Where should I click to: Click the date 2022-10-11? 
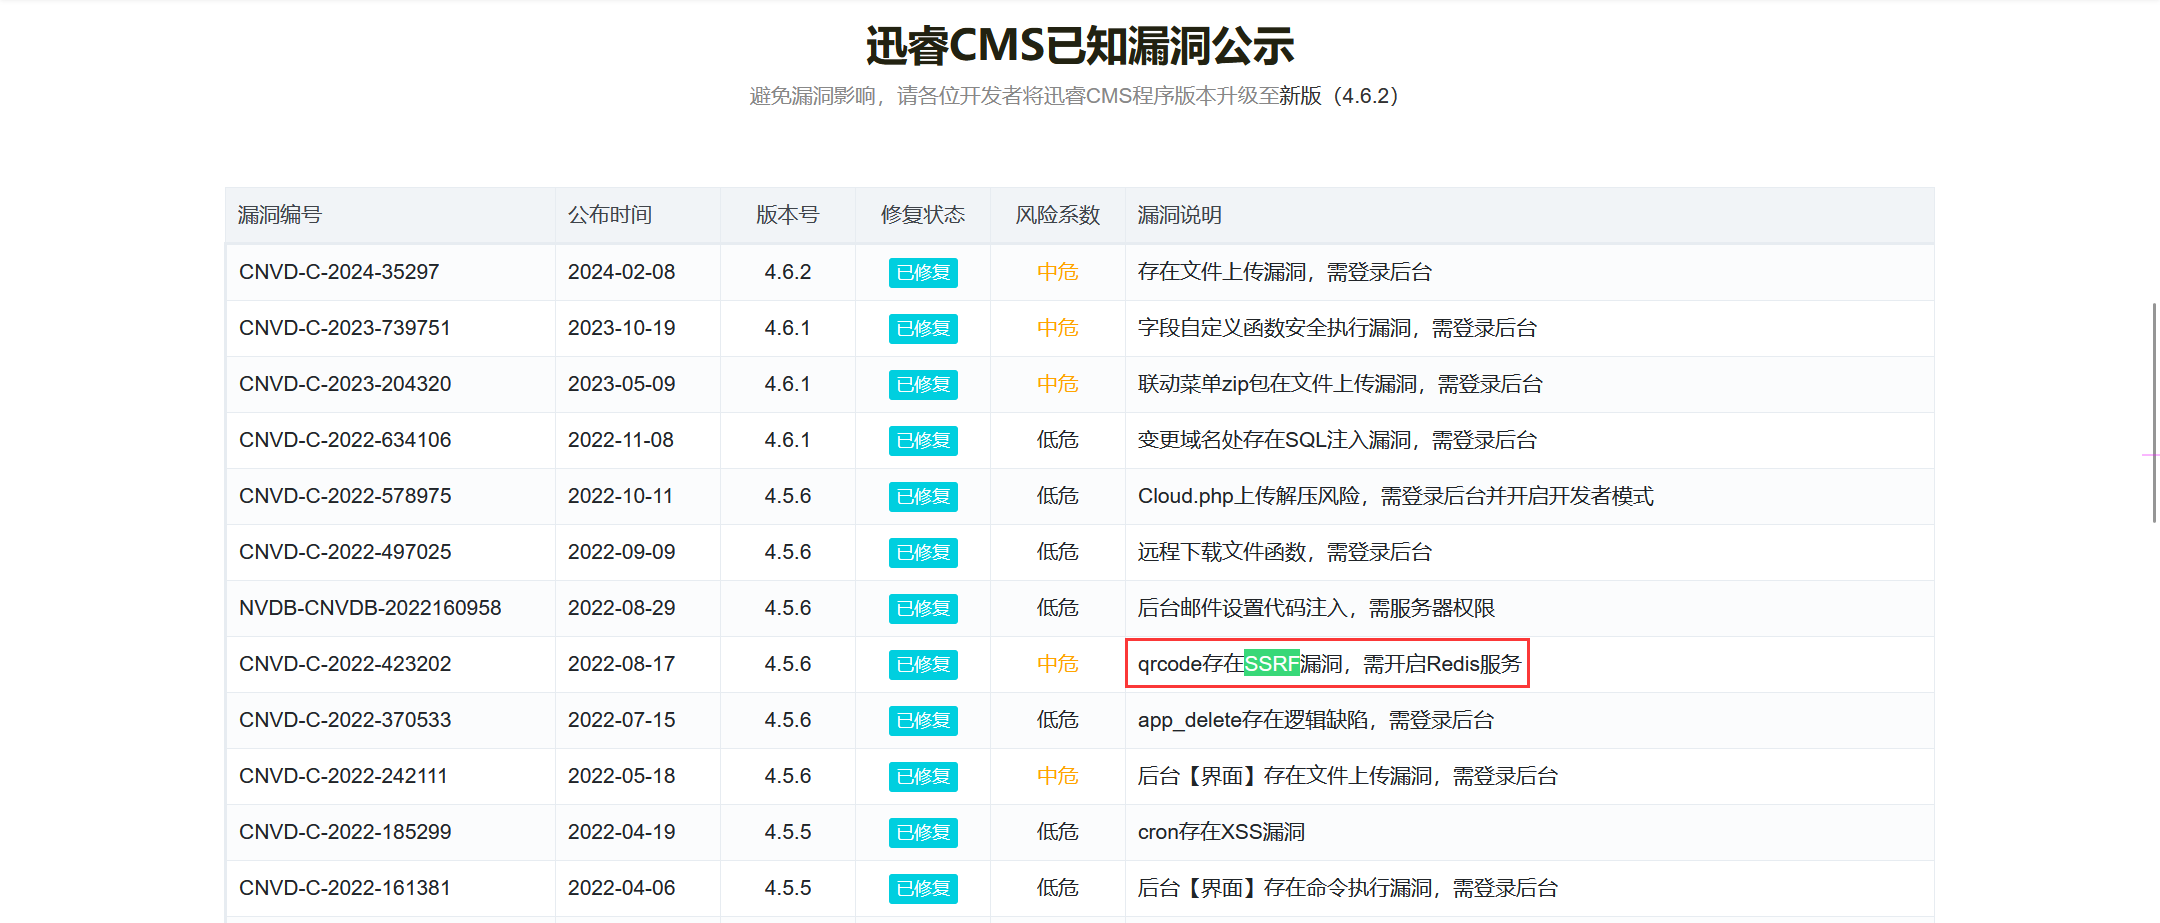click(620, 496)
